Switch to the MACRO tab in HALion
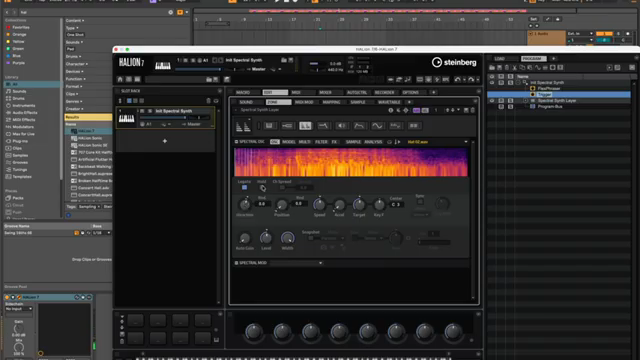The width and height of the screenshot is (640, 360). (243, 92)
